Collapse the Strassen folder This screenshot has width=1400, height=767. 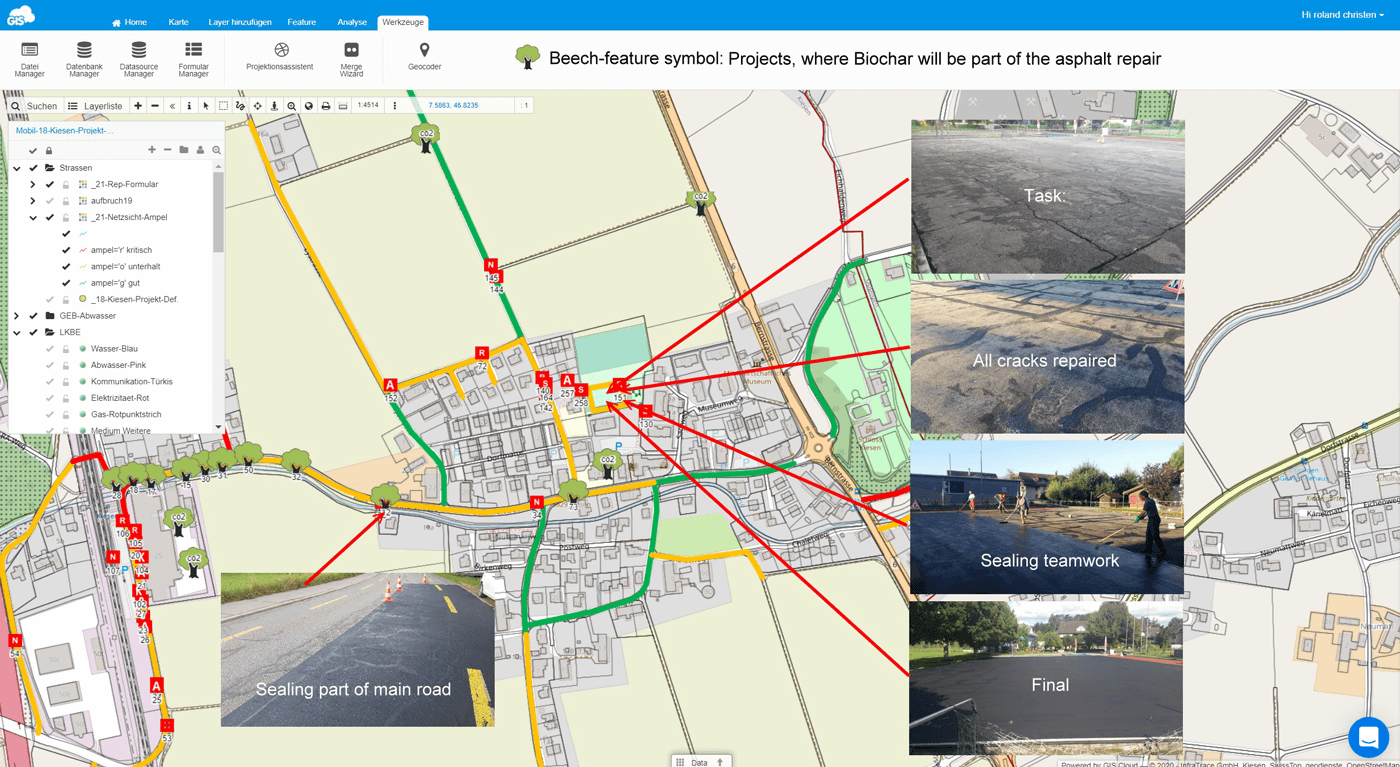tap(16, 168)
